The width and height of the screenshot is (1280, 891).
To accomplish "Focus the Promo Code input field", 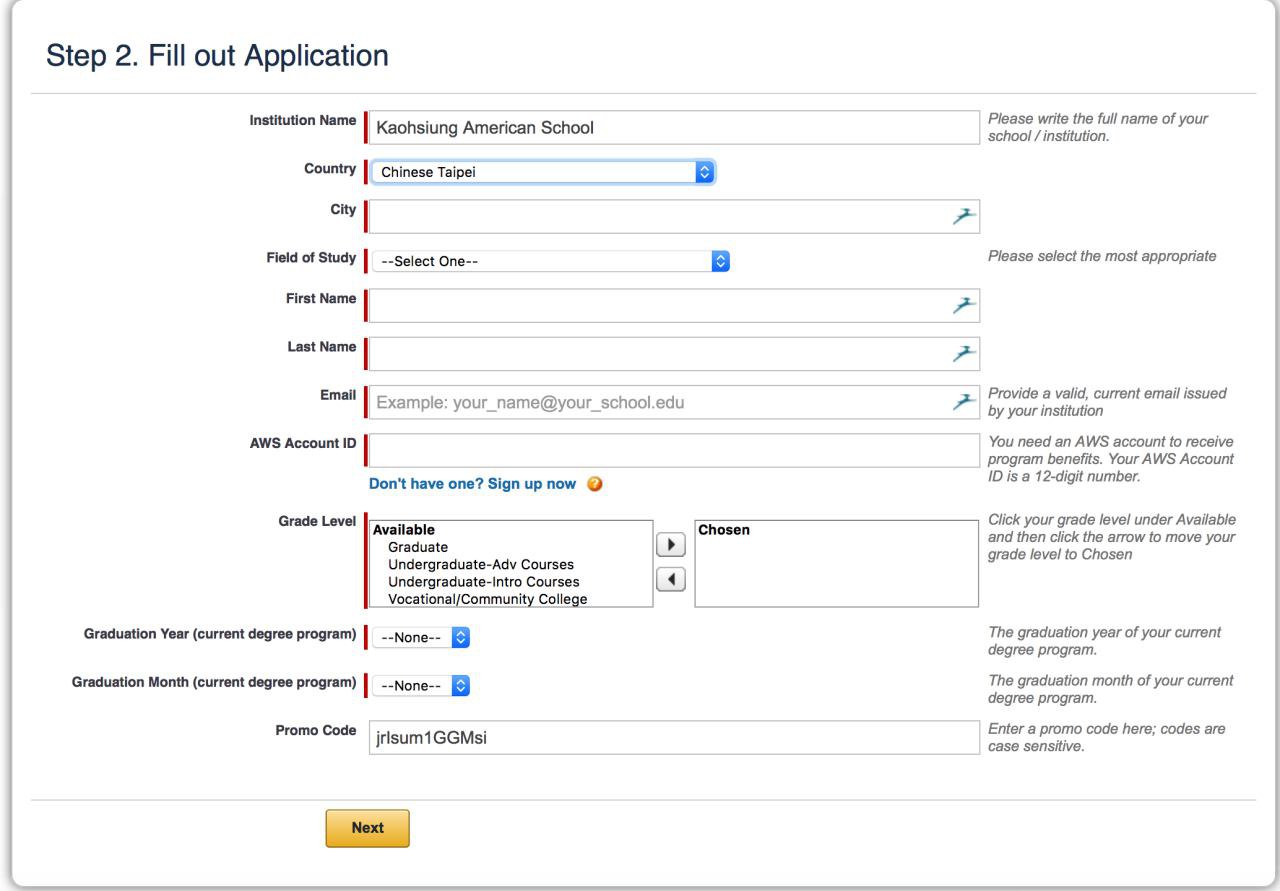I will pos(674,738).
